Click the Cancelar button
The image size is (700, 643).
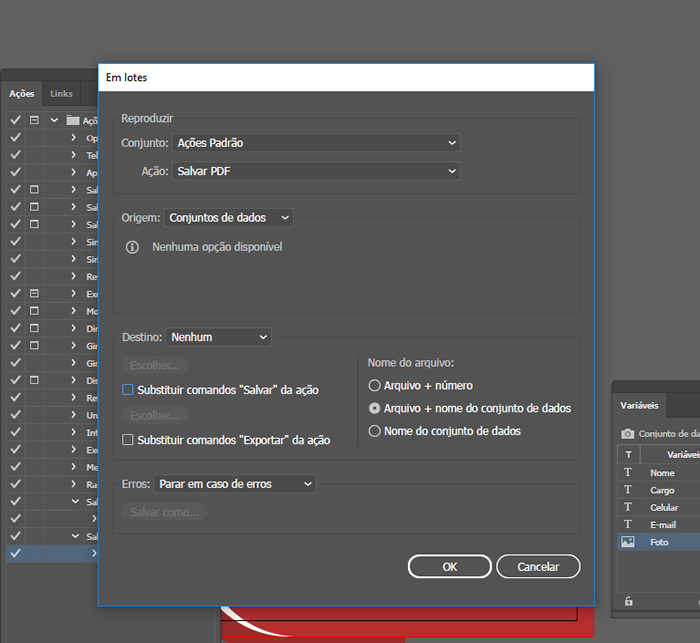click(x=538, y=567)
